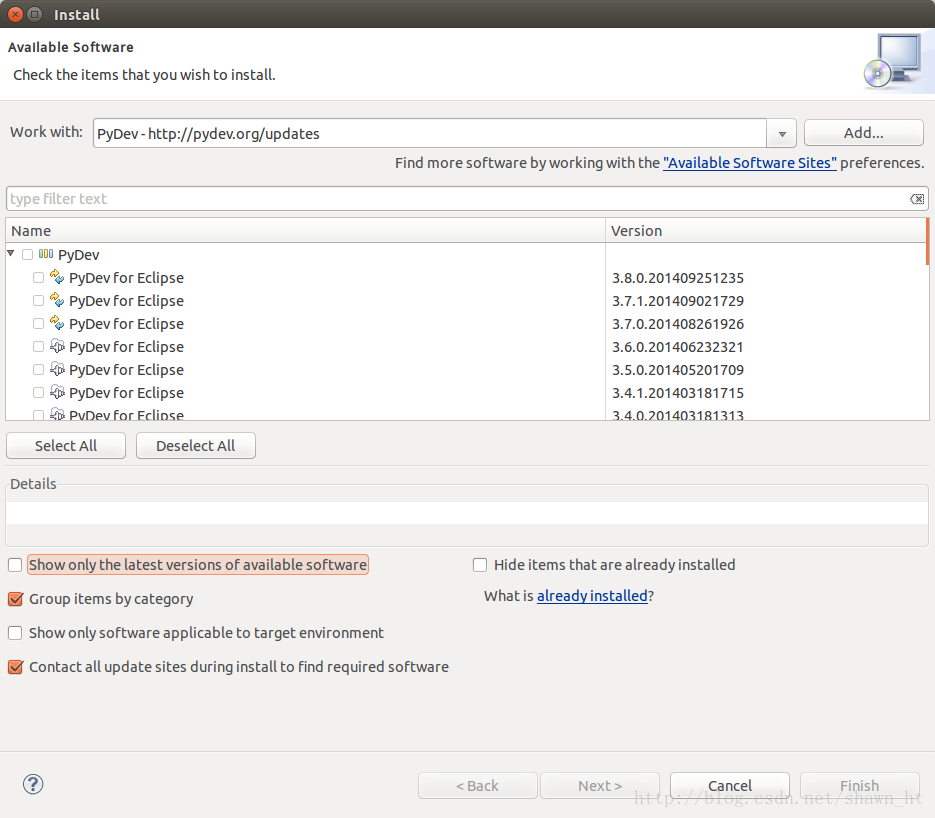Screen dimensions: 935x818
Task: Clear the filter text with the erase icon
Action: (x=917, y=199)
